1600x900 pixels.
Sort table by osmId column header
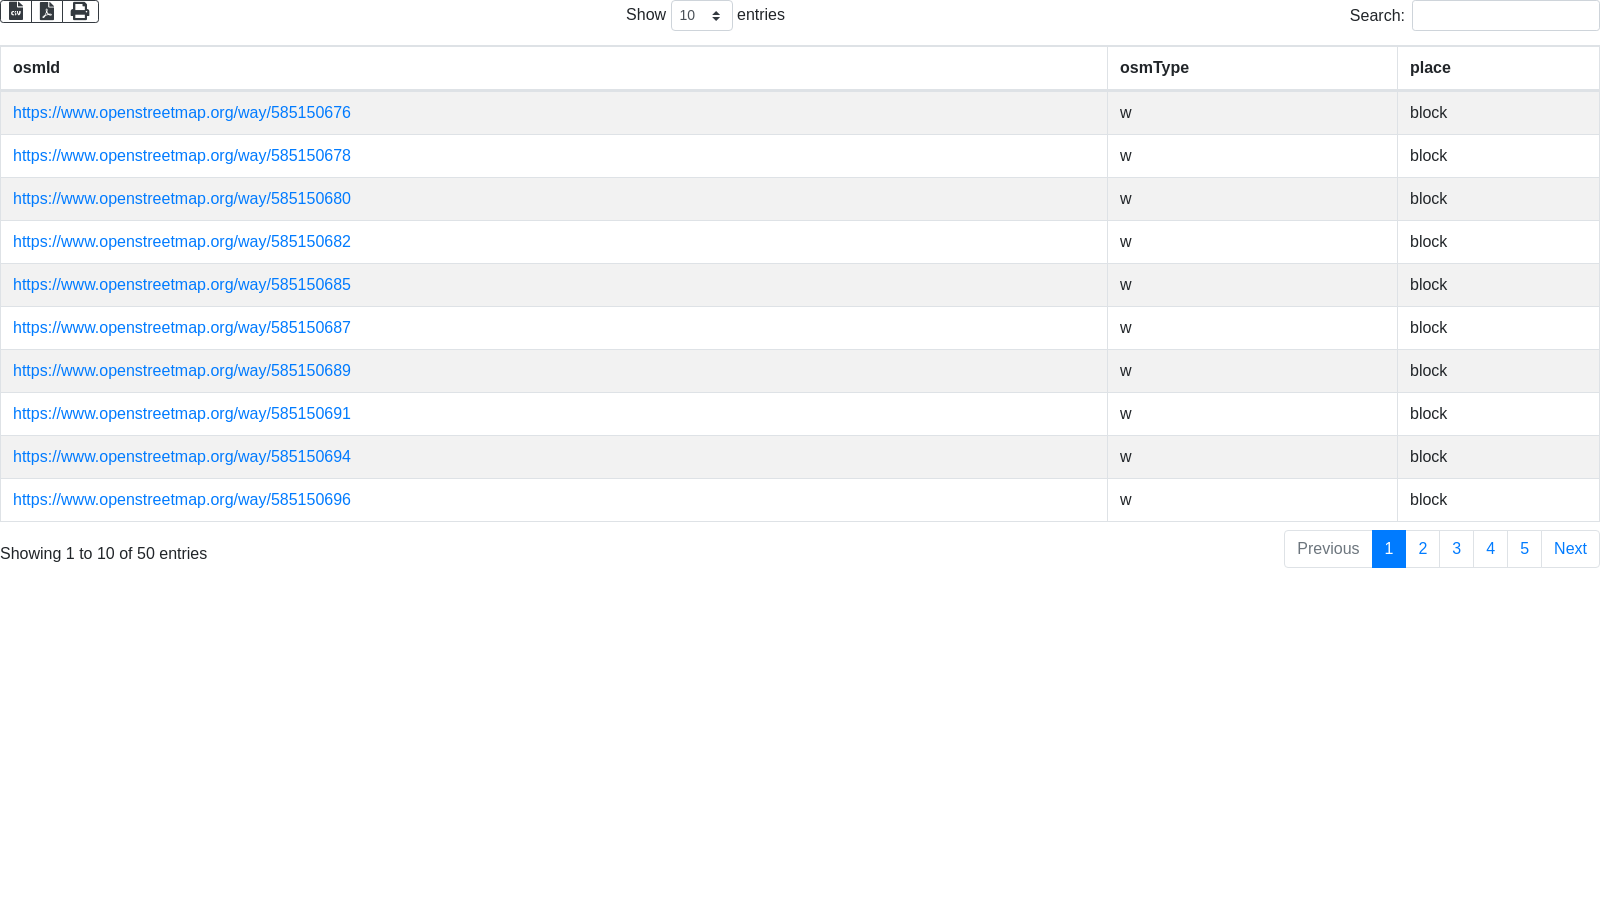36,68
